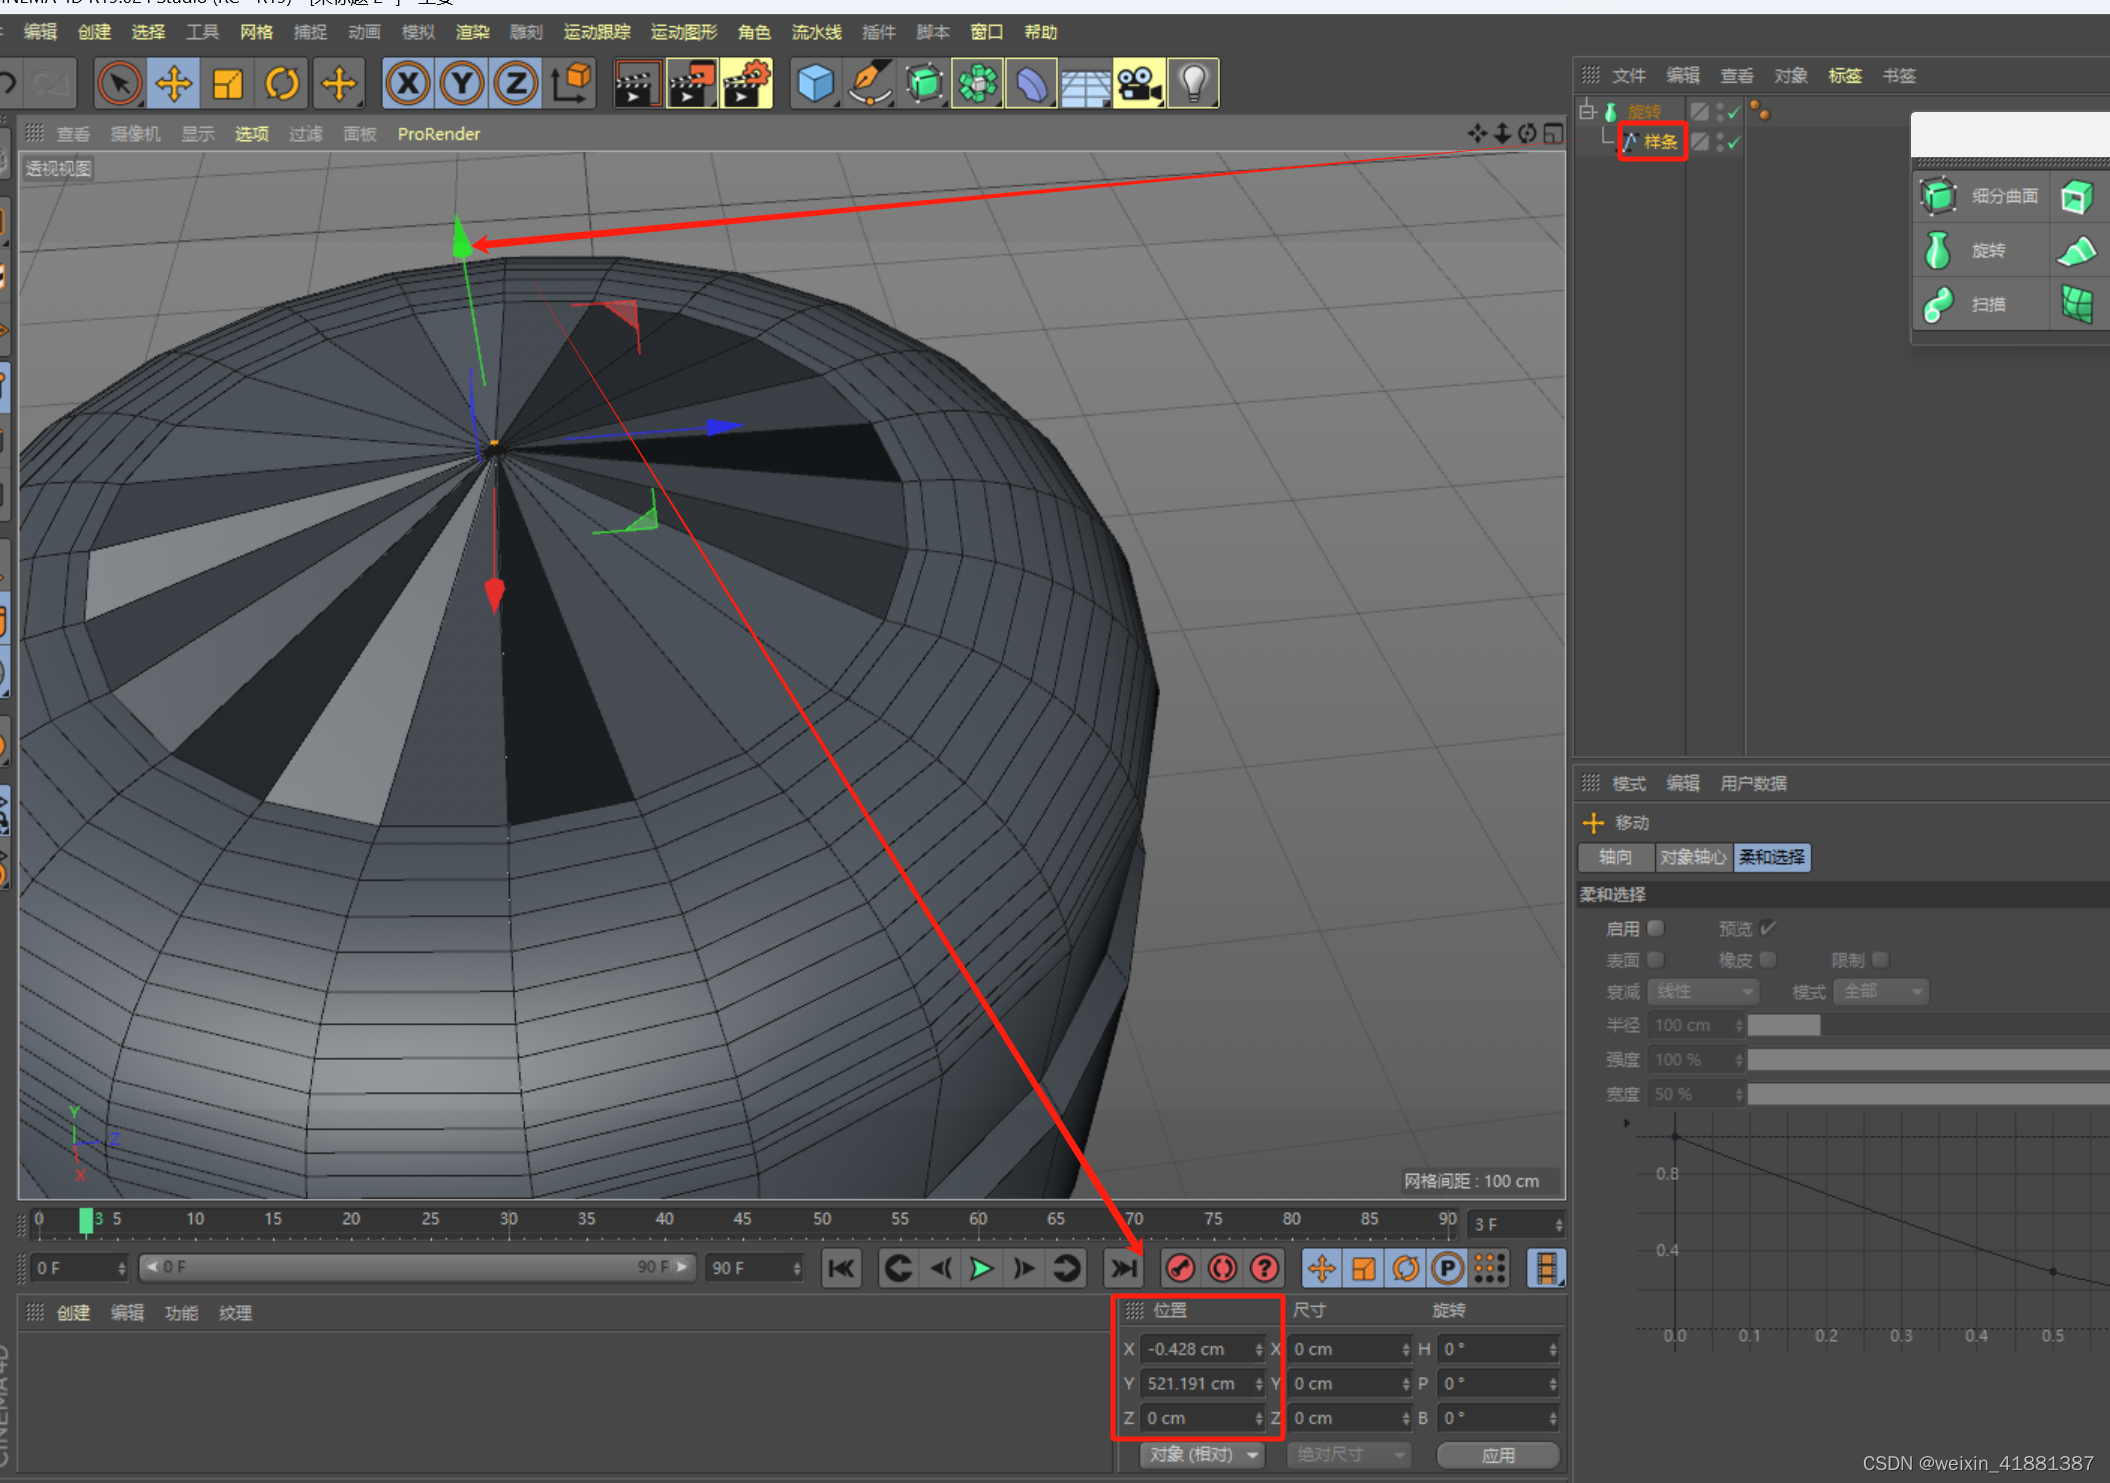The image size is (2110, 1483).
Task: Open the 衰减 dropdown showing 线性
Action: [1703, 991]
